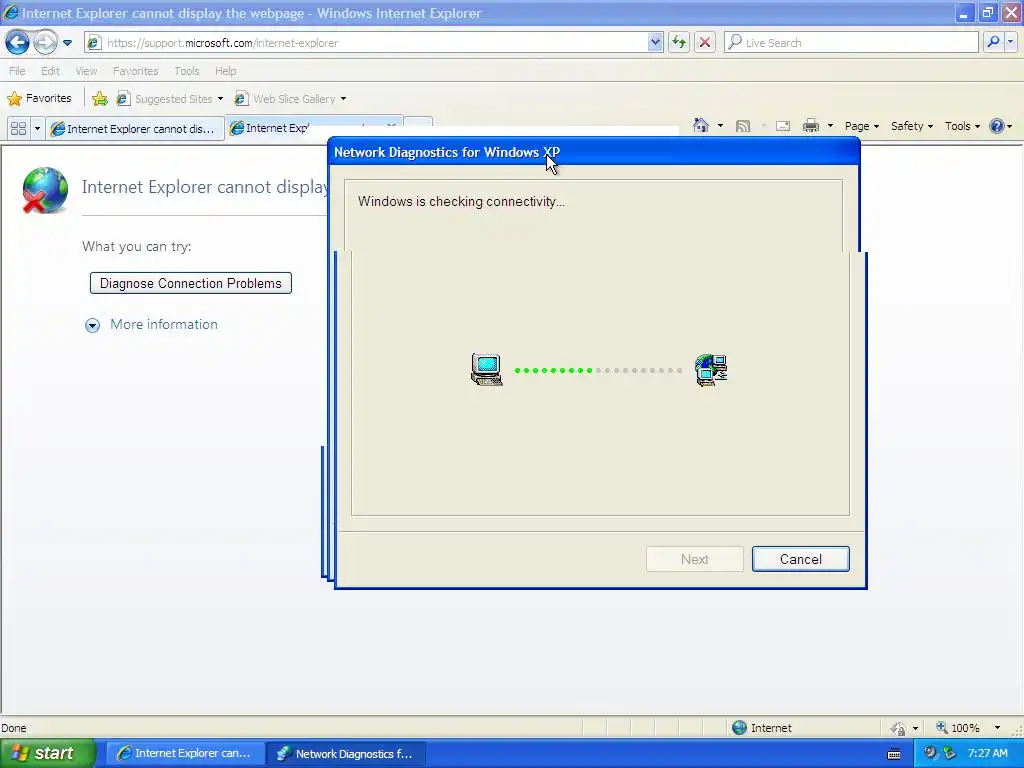This screenshot has height=768, width=1024.
Task: Click the Network Diagnostics title bar
Action: (x=594, y=152)
